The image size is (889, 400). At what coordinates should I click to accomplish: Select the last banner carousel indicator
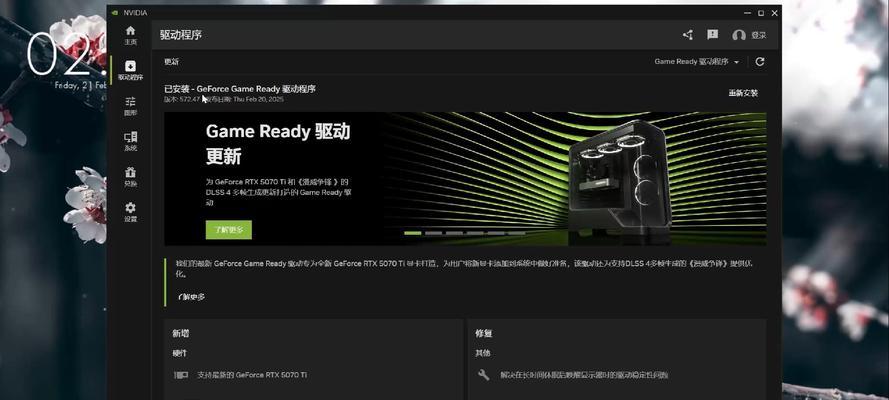(x=517, y=233)
